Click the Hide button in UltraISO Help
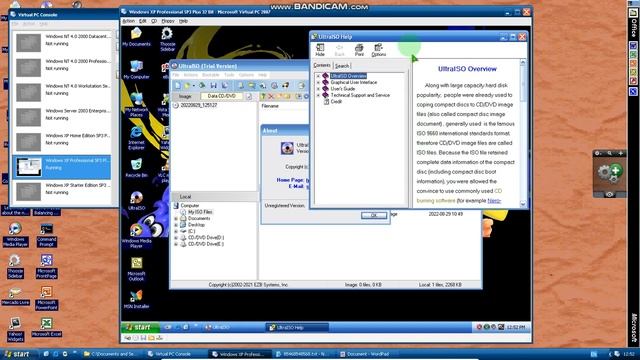The image size is (640, 360). (x=320, y=50)
